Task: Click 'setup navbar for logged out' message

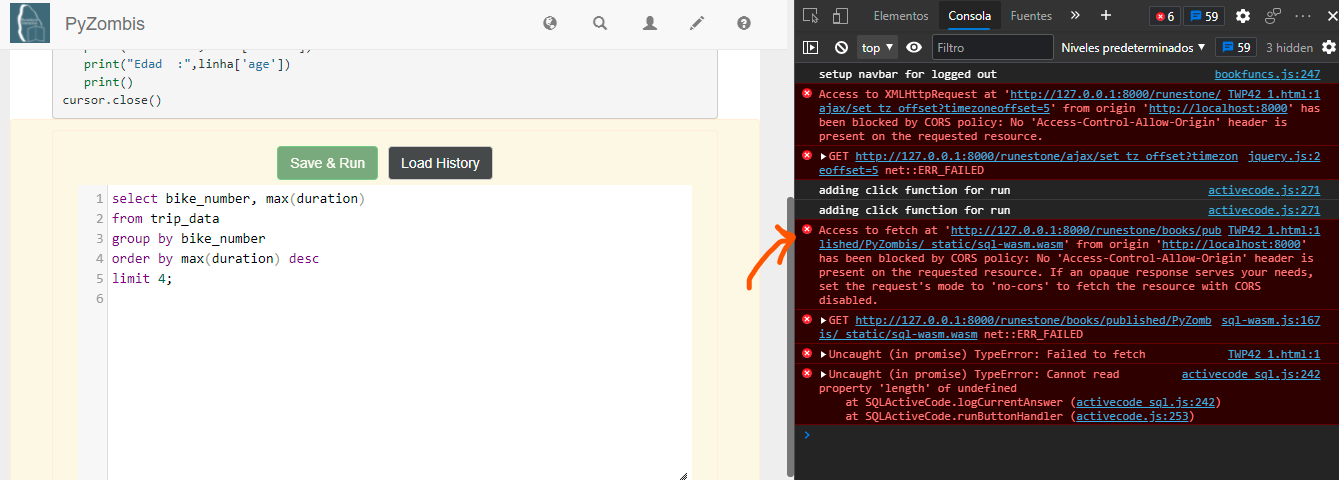Action: pos(908,74)
